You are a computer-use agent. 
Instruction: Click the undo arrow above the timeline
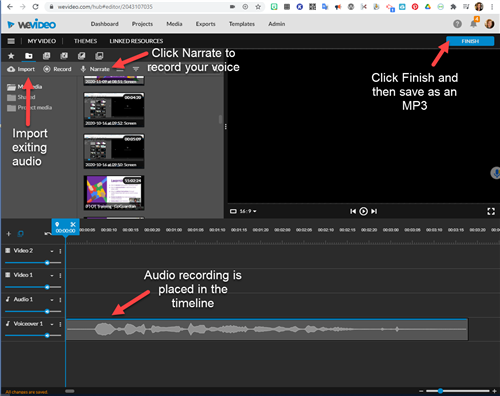pos(47,234)
